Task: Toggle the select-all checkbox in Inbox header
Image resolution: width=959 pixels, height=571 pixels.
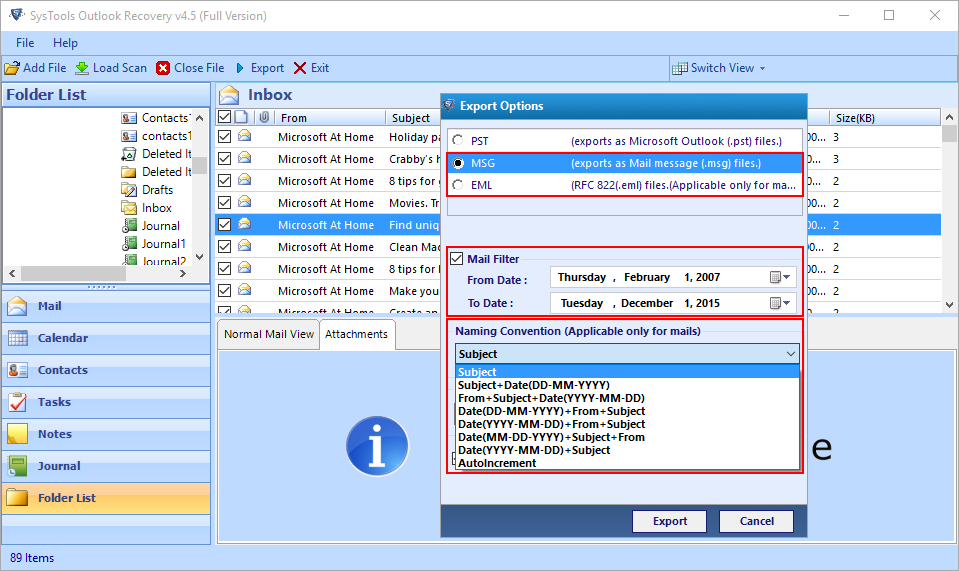Action: click(x=224, y=117)
